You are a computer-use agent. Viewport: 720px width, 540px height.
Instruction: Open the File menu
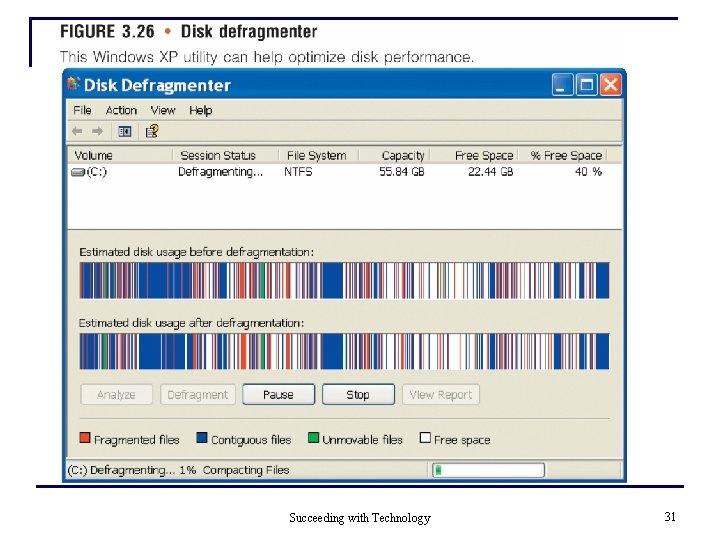tap(82, 110)
